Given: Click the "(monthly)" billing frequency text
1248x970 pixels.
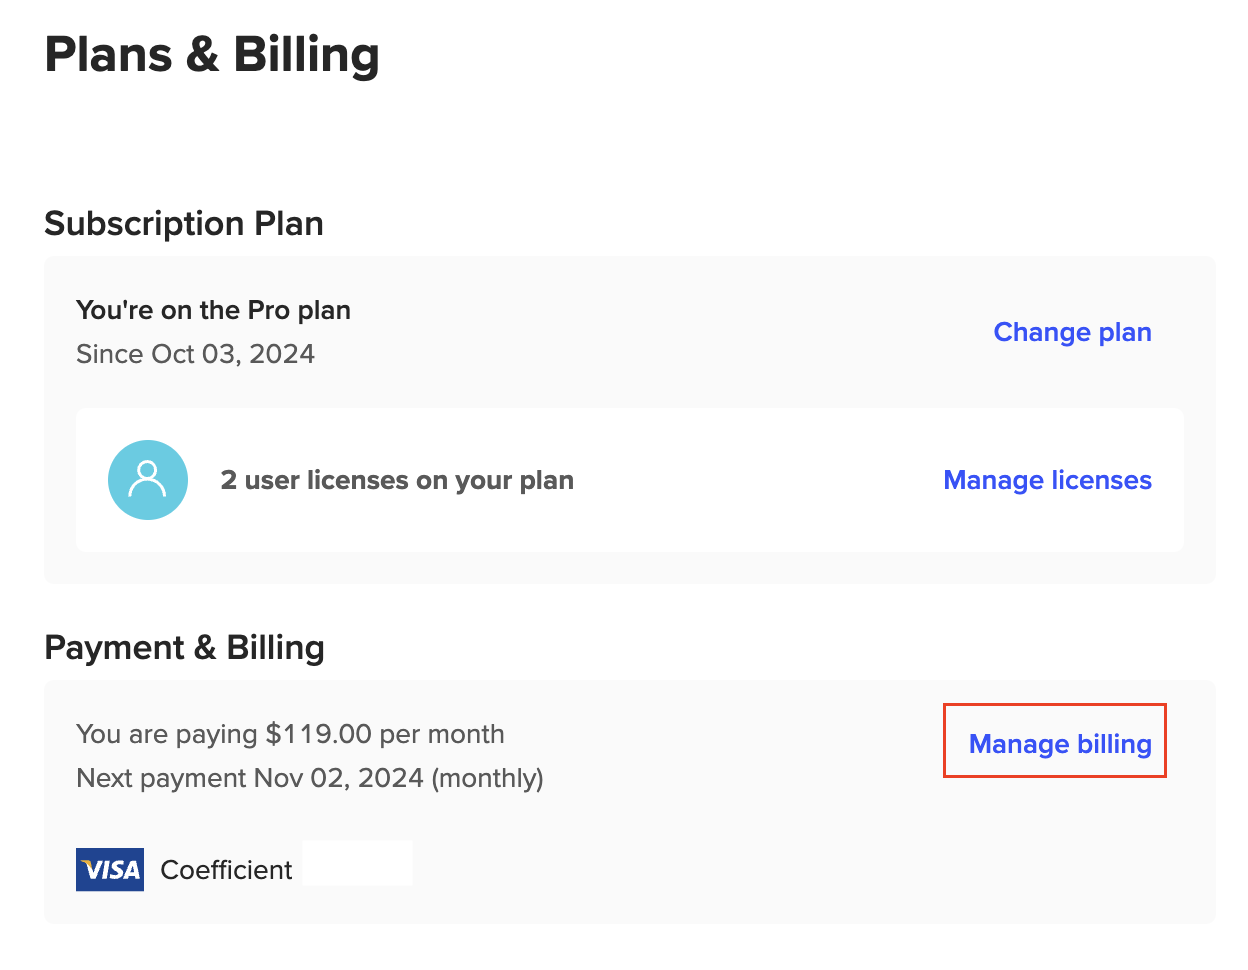Looking at the screenshot, I should [487, 778].
